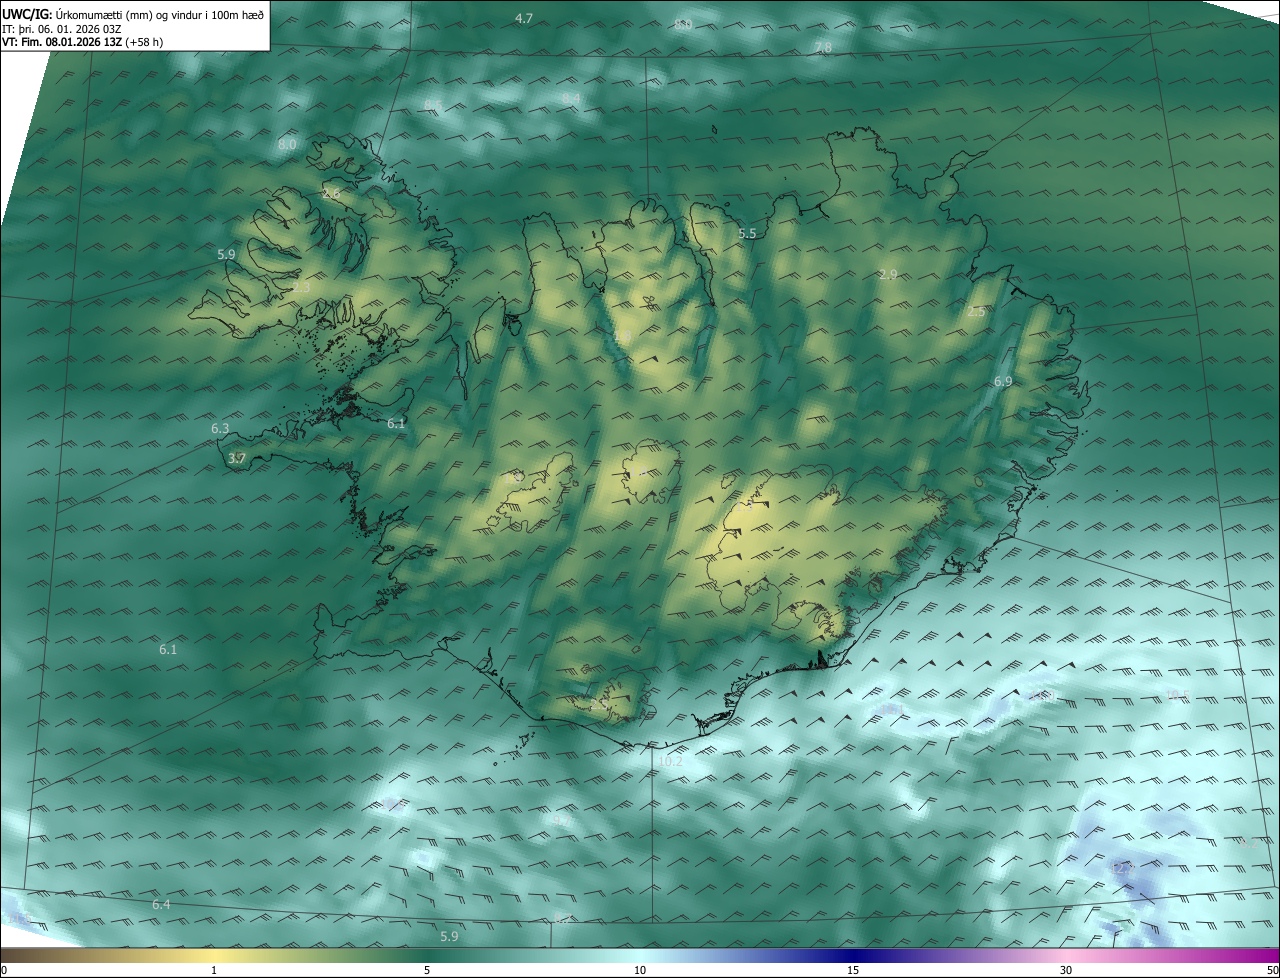Click the 10.2 value label on the map

click(670, 762)
